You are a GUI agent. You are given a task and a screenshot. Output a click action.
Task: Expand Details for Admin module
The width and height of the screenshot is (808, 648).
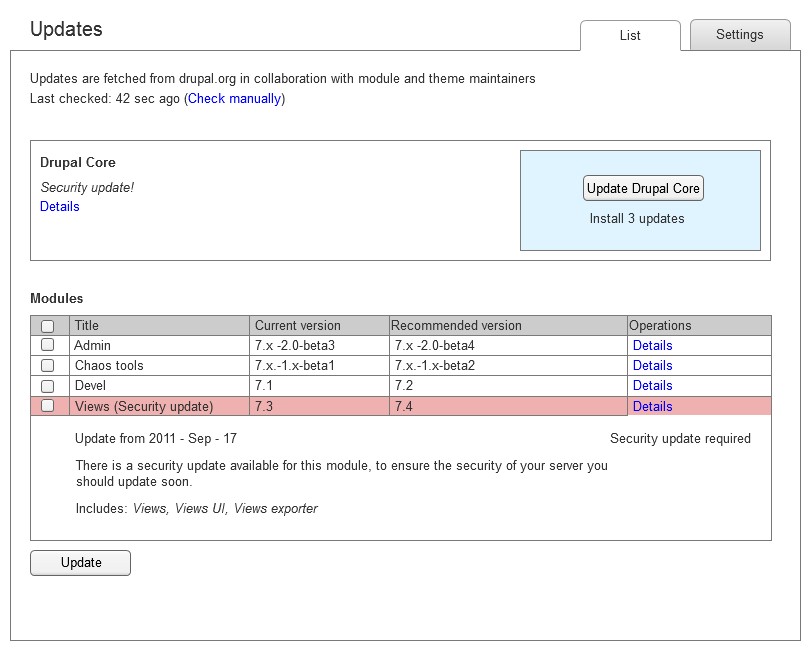click(652, 345)
